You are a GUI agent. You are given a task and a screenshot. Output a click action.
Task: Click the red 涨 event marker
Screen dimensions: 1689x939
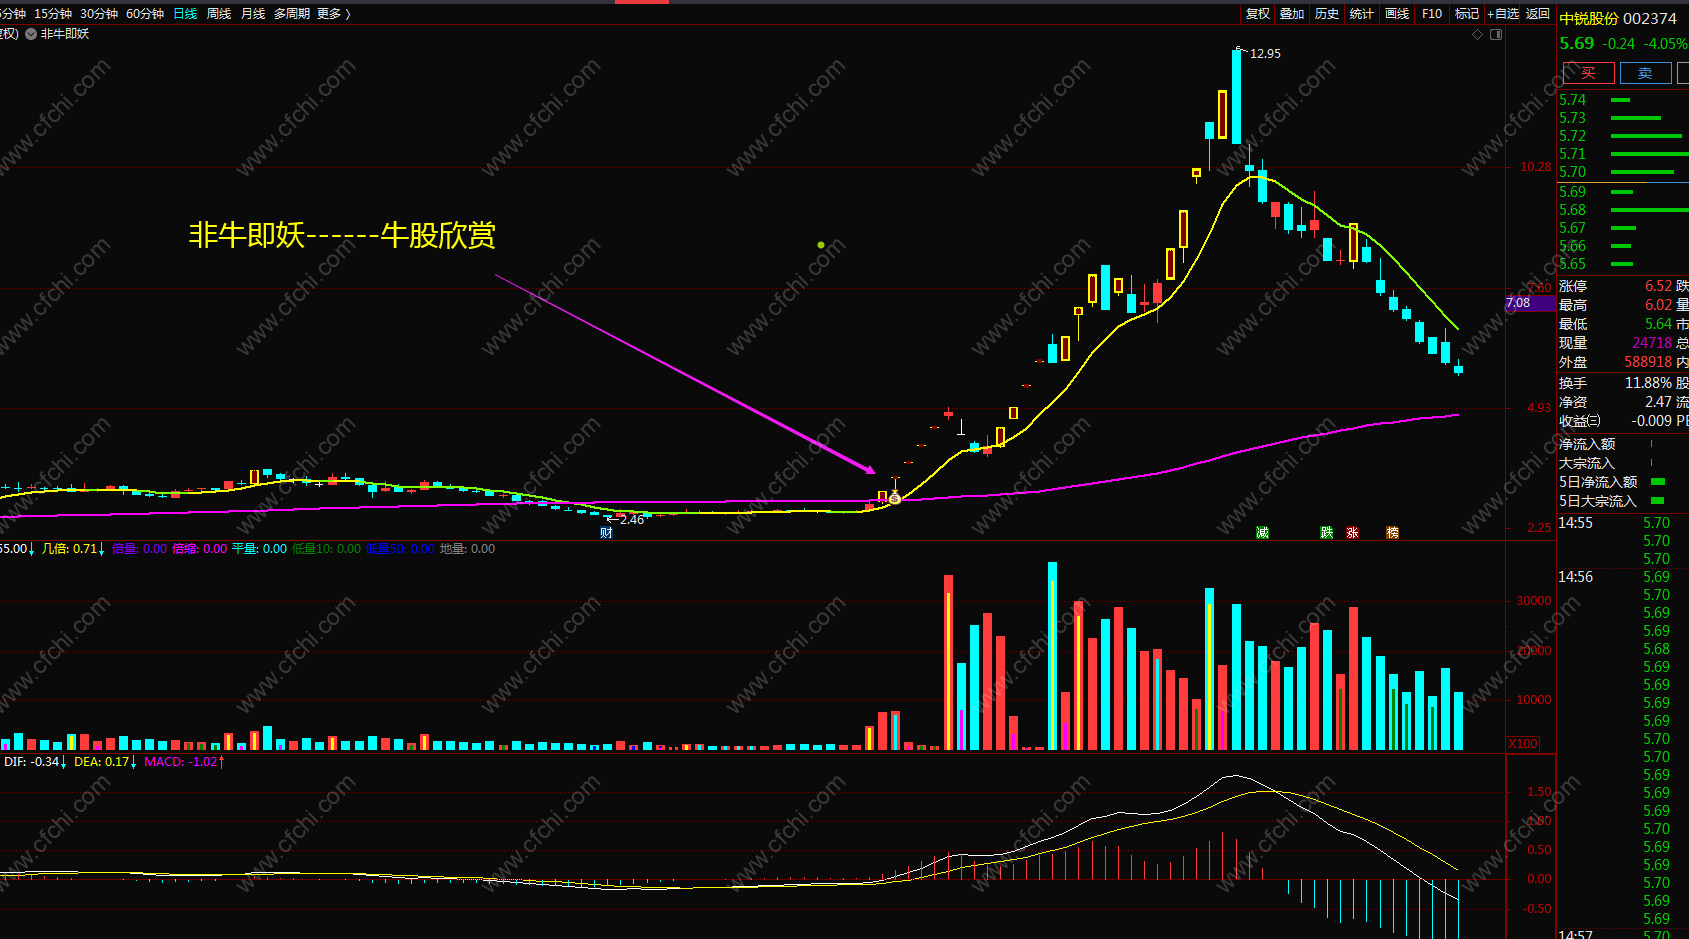pyautogui.click(x=1352, y=533)
